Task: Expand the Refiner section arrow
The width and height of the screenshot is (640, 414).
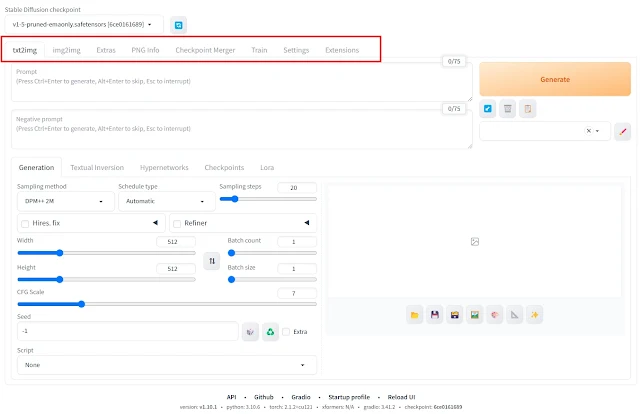Action: (x=307, y=223)
